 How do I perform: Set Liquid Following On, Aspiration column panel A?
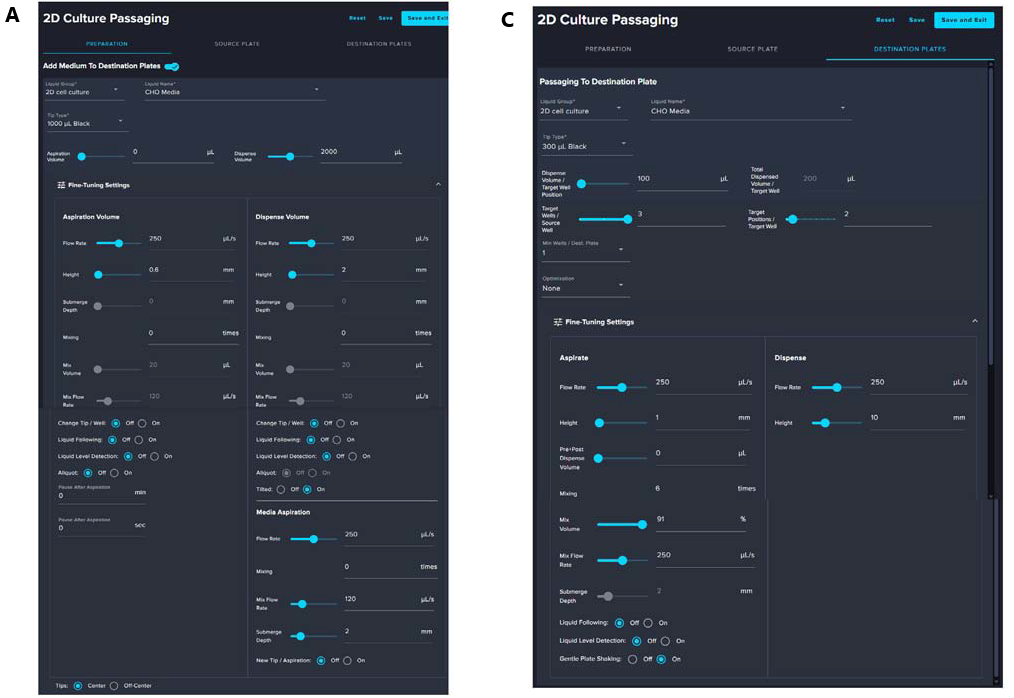pyautogui.click(x=138, y=440)
